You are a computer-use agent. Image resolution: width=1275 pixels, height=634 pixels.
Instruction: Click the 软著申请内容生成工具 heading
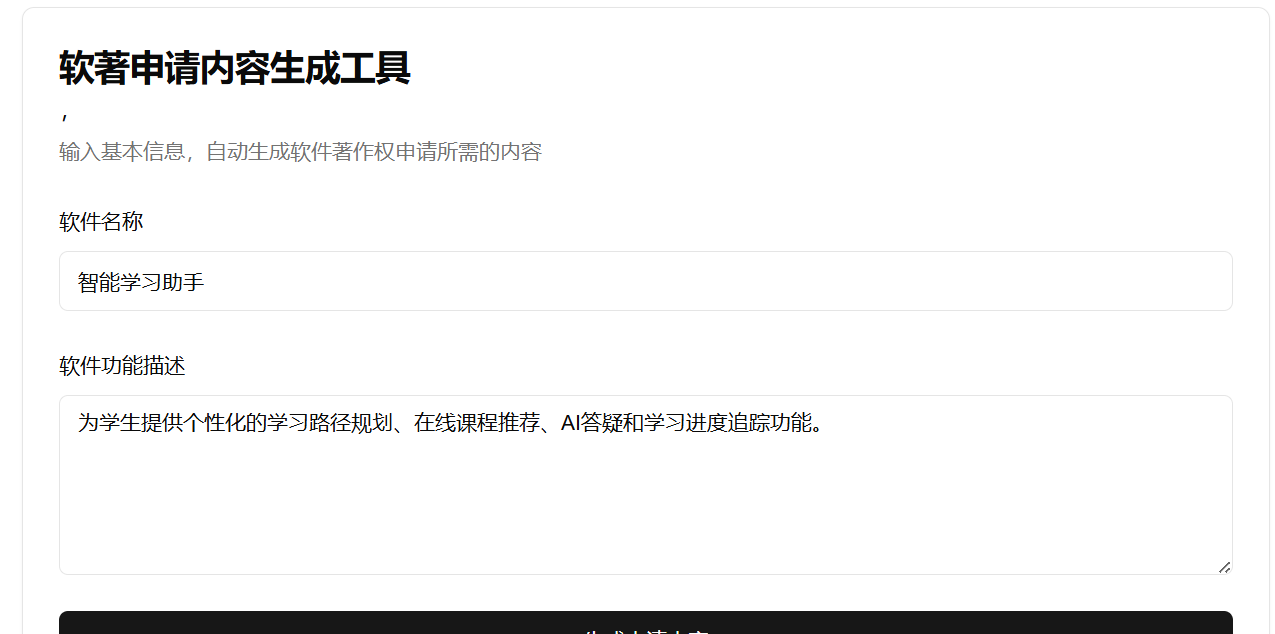click(x=235, y=69)
